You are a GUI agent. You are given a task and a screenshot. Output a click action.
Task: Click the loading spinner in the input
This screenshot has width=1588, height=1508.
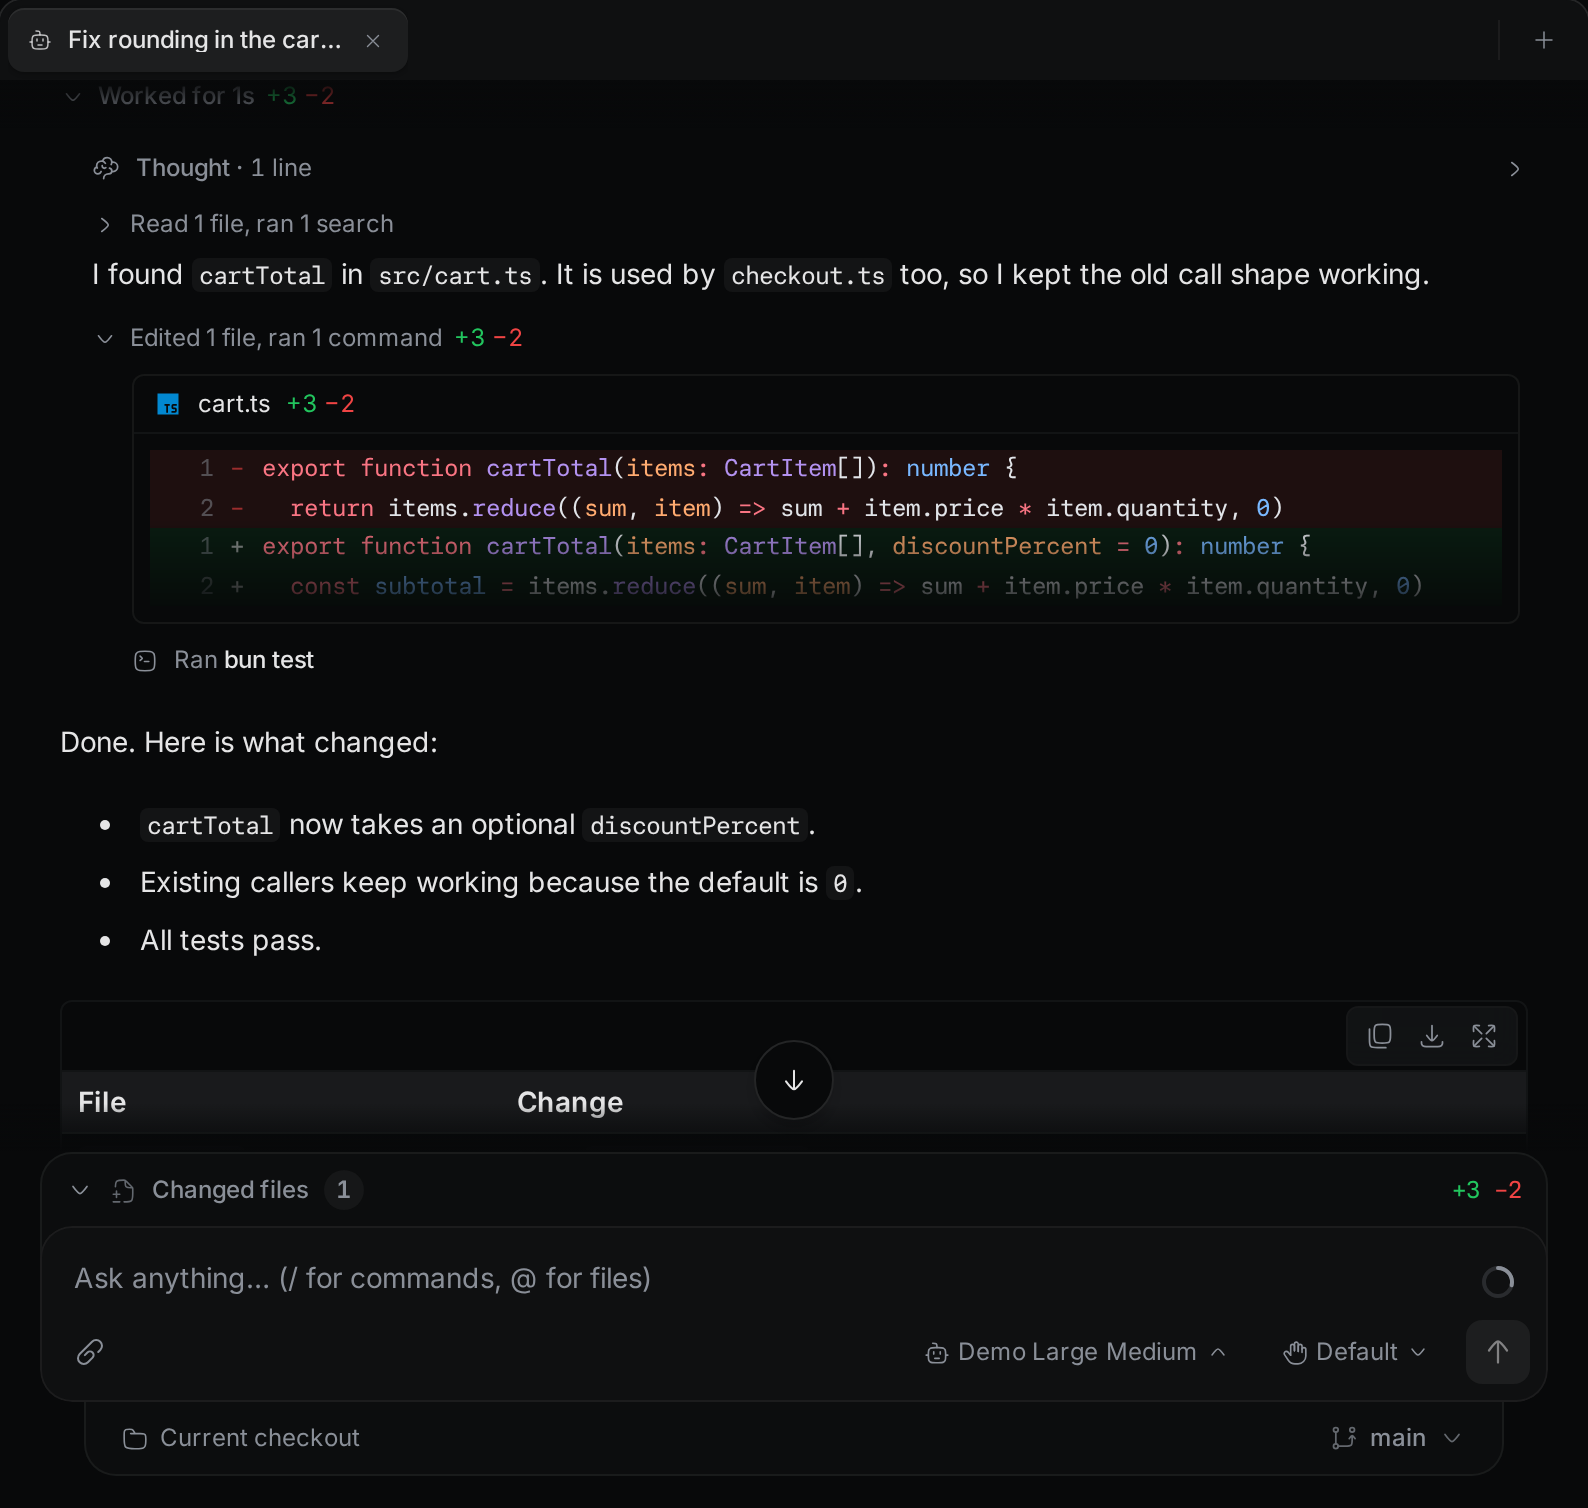pos(1498,1280)
